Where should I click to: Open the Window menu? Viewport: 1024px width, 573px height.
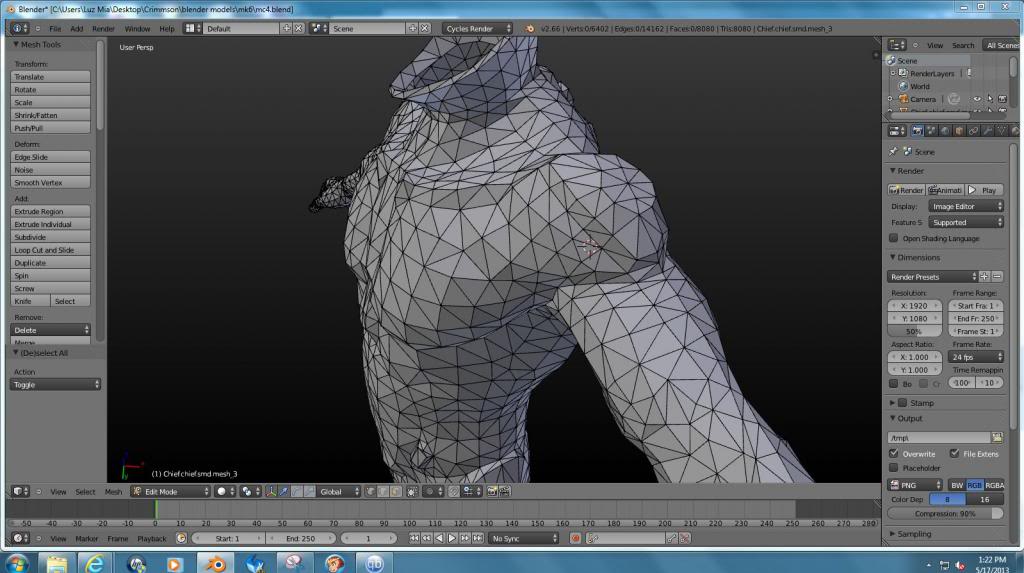(x=137, y=29)
